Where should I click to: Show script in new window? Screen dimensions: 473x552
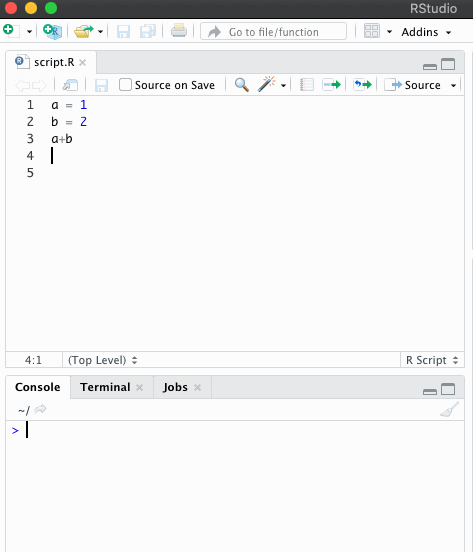click(x=70, y=85)
